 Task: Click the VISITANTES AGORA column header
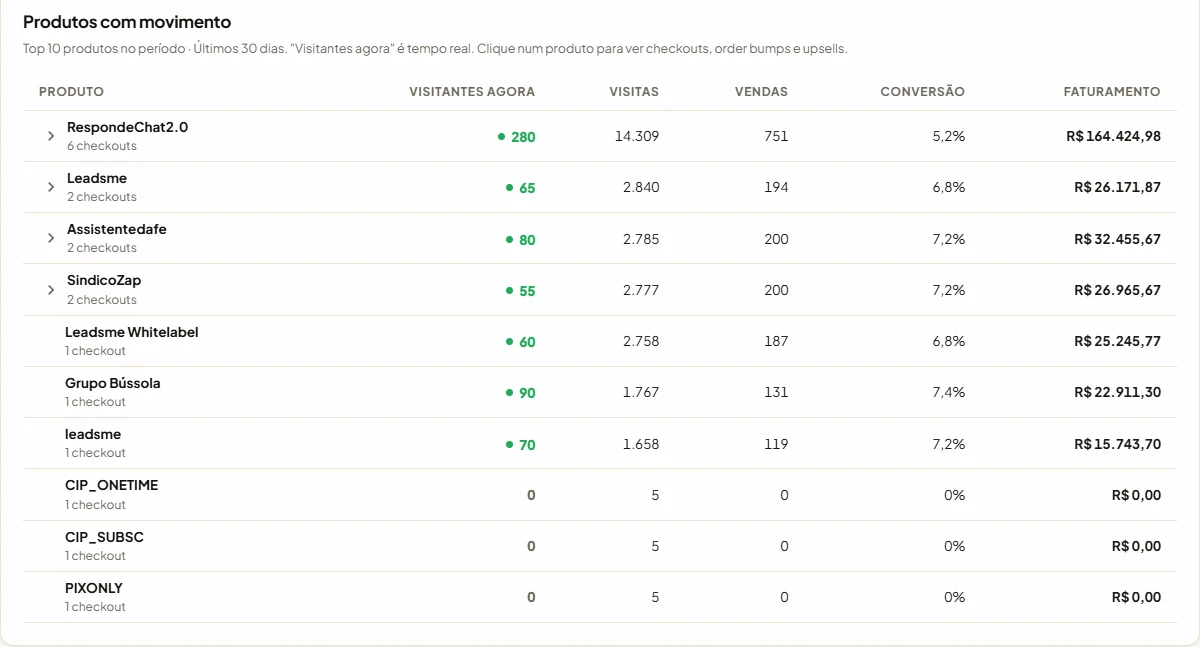pos(472,92)
